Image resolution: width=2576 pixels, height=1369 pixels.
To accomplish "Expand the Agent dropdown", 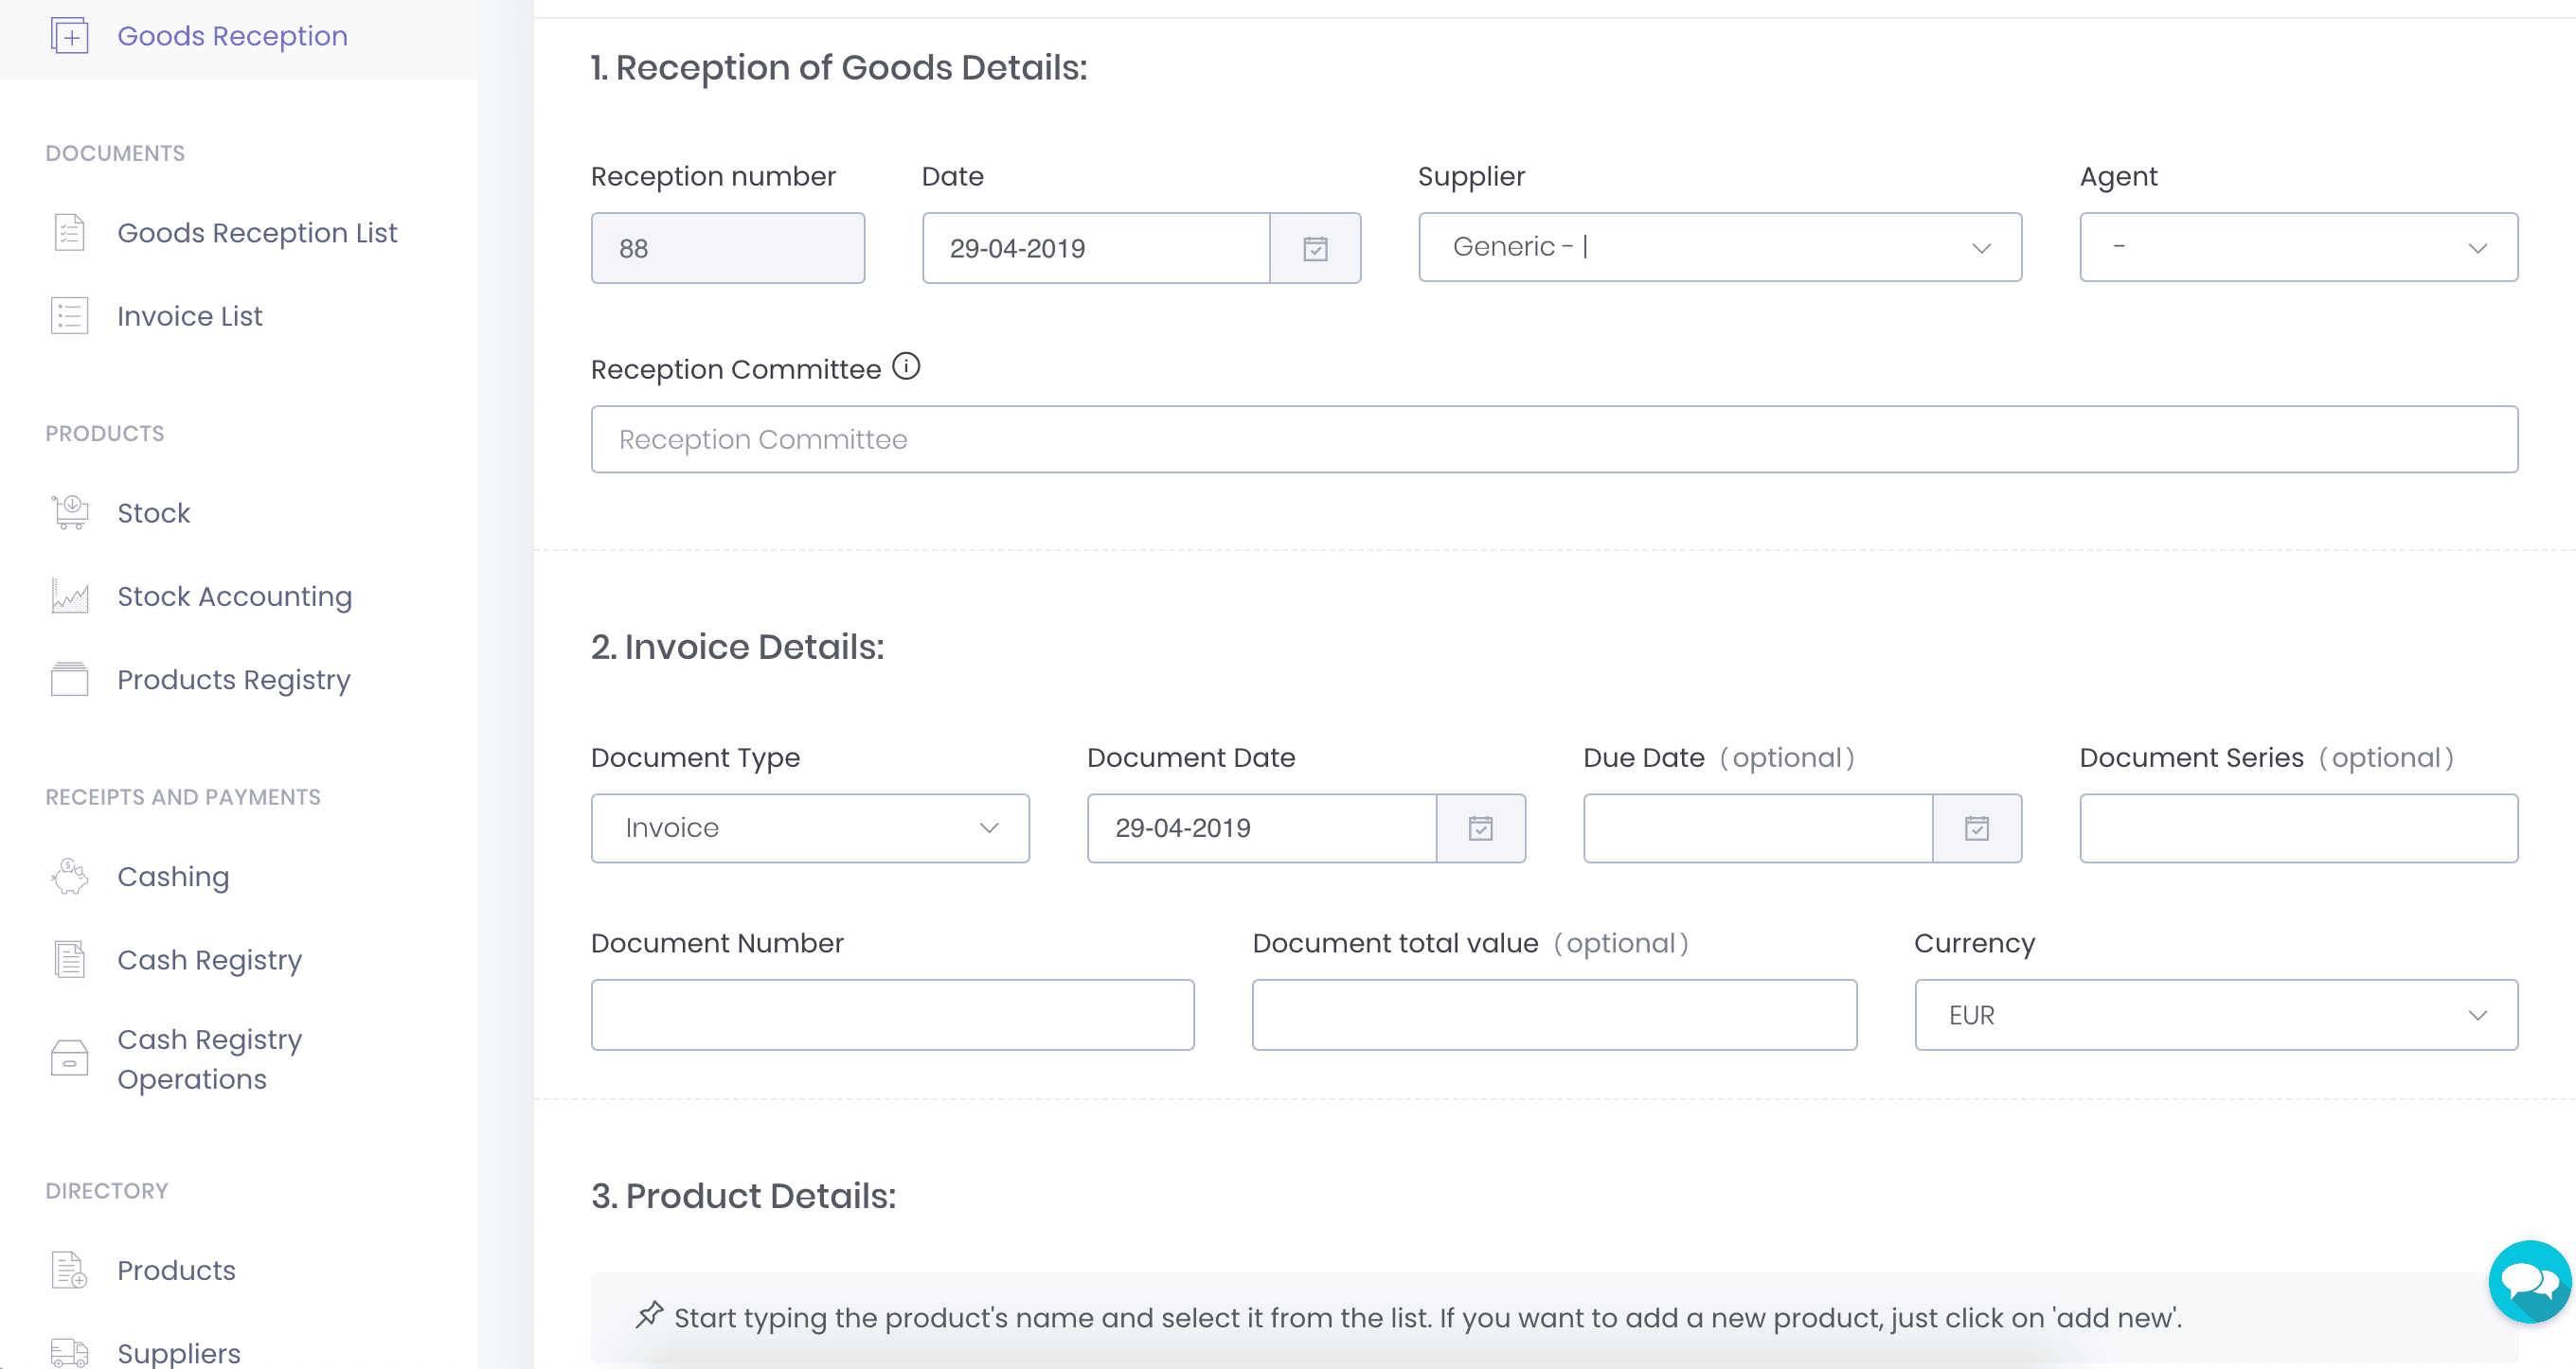I will pyautogui.click(x=2297, y=247).
